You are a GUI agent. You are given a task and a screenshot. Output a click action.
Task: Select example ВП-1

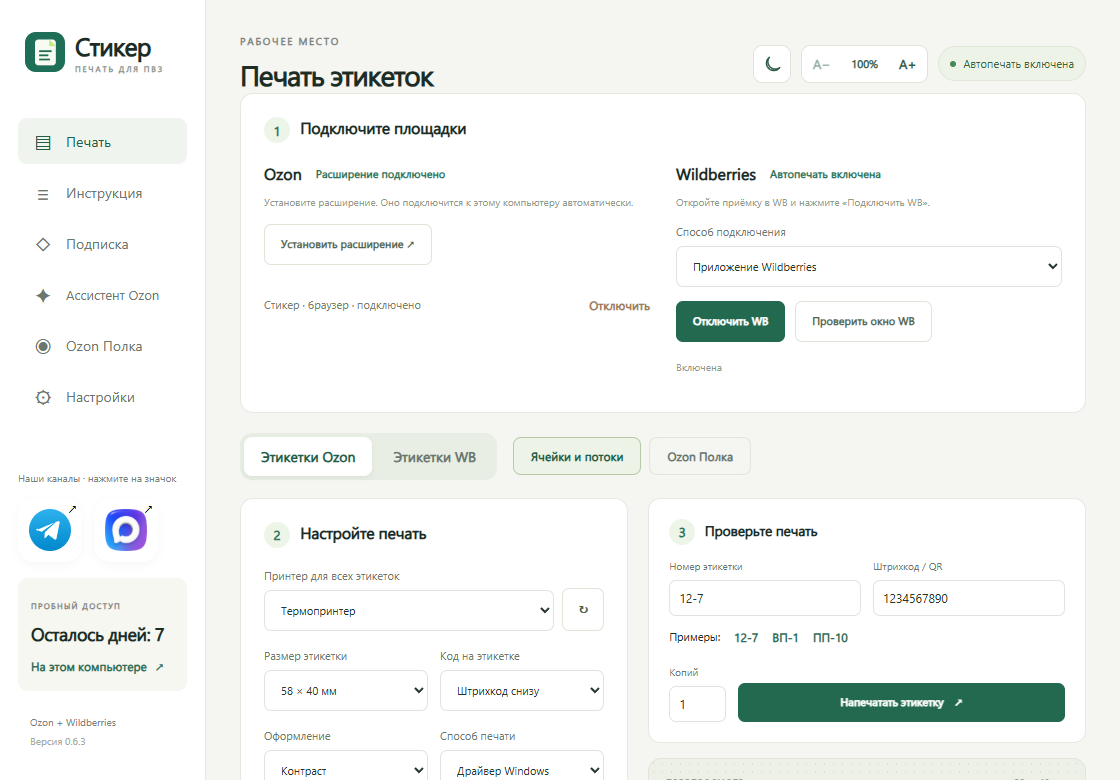pyautogui.click(x=785, y=638)
